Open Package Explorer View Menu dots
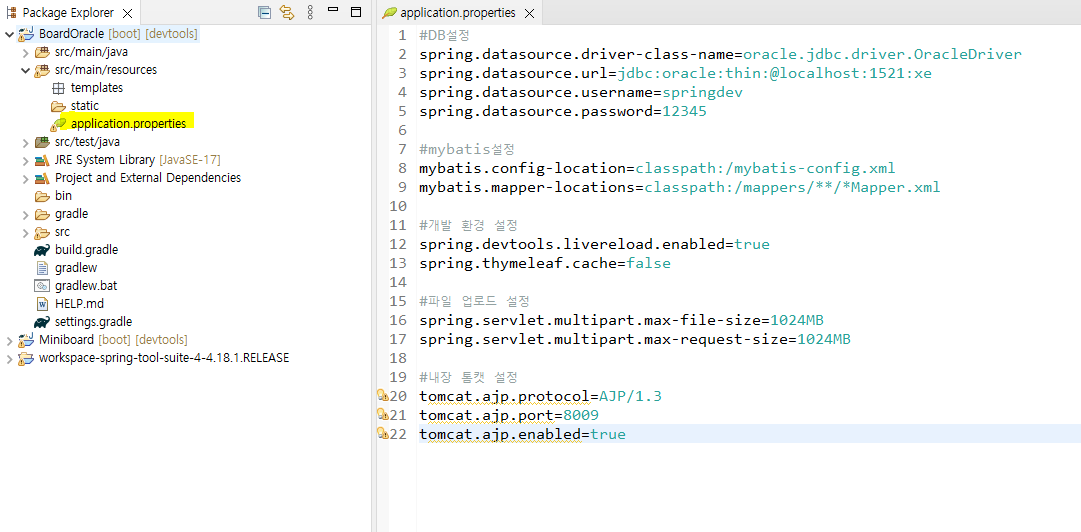Image resolution: width=1081 pixels, height=532 pixels. click(x=310, y=12)
